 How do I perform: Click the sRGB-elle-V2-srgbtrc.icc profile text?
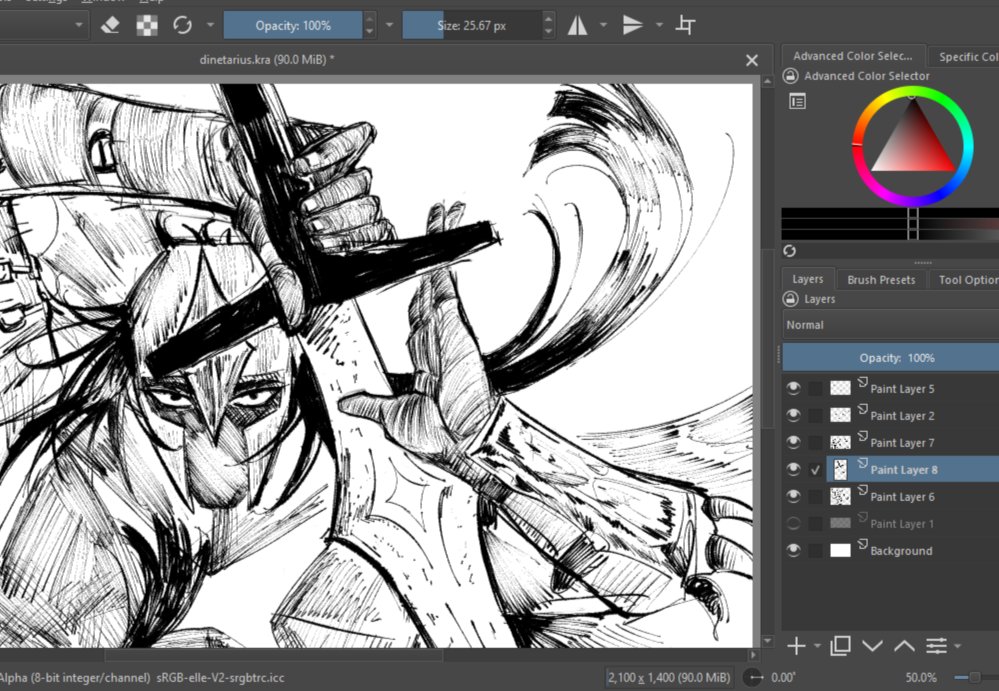click(x=220, y=678)
